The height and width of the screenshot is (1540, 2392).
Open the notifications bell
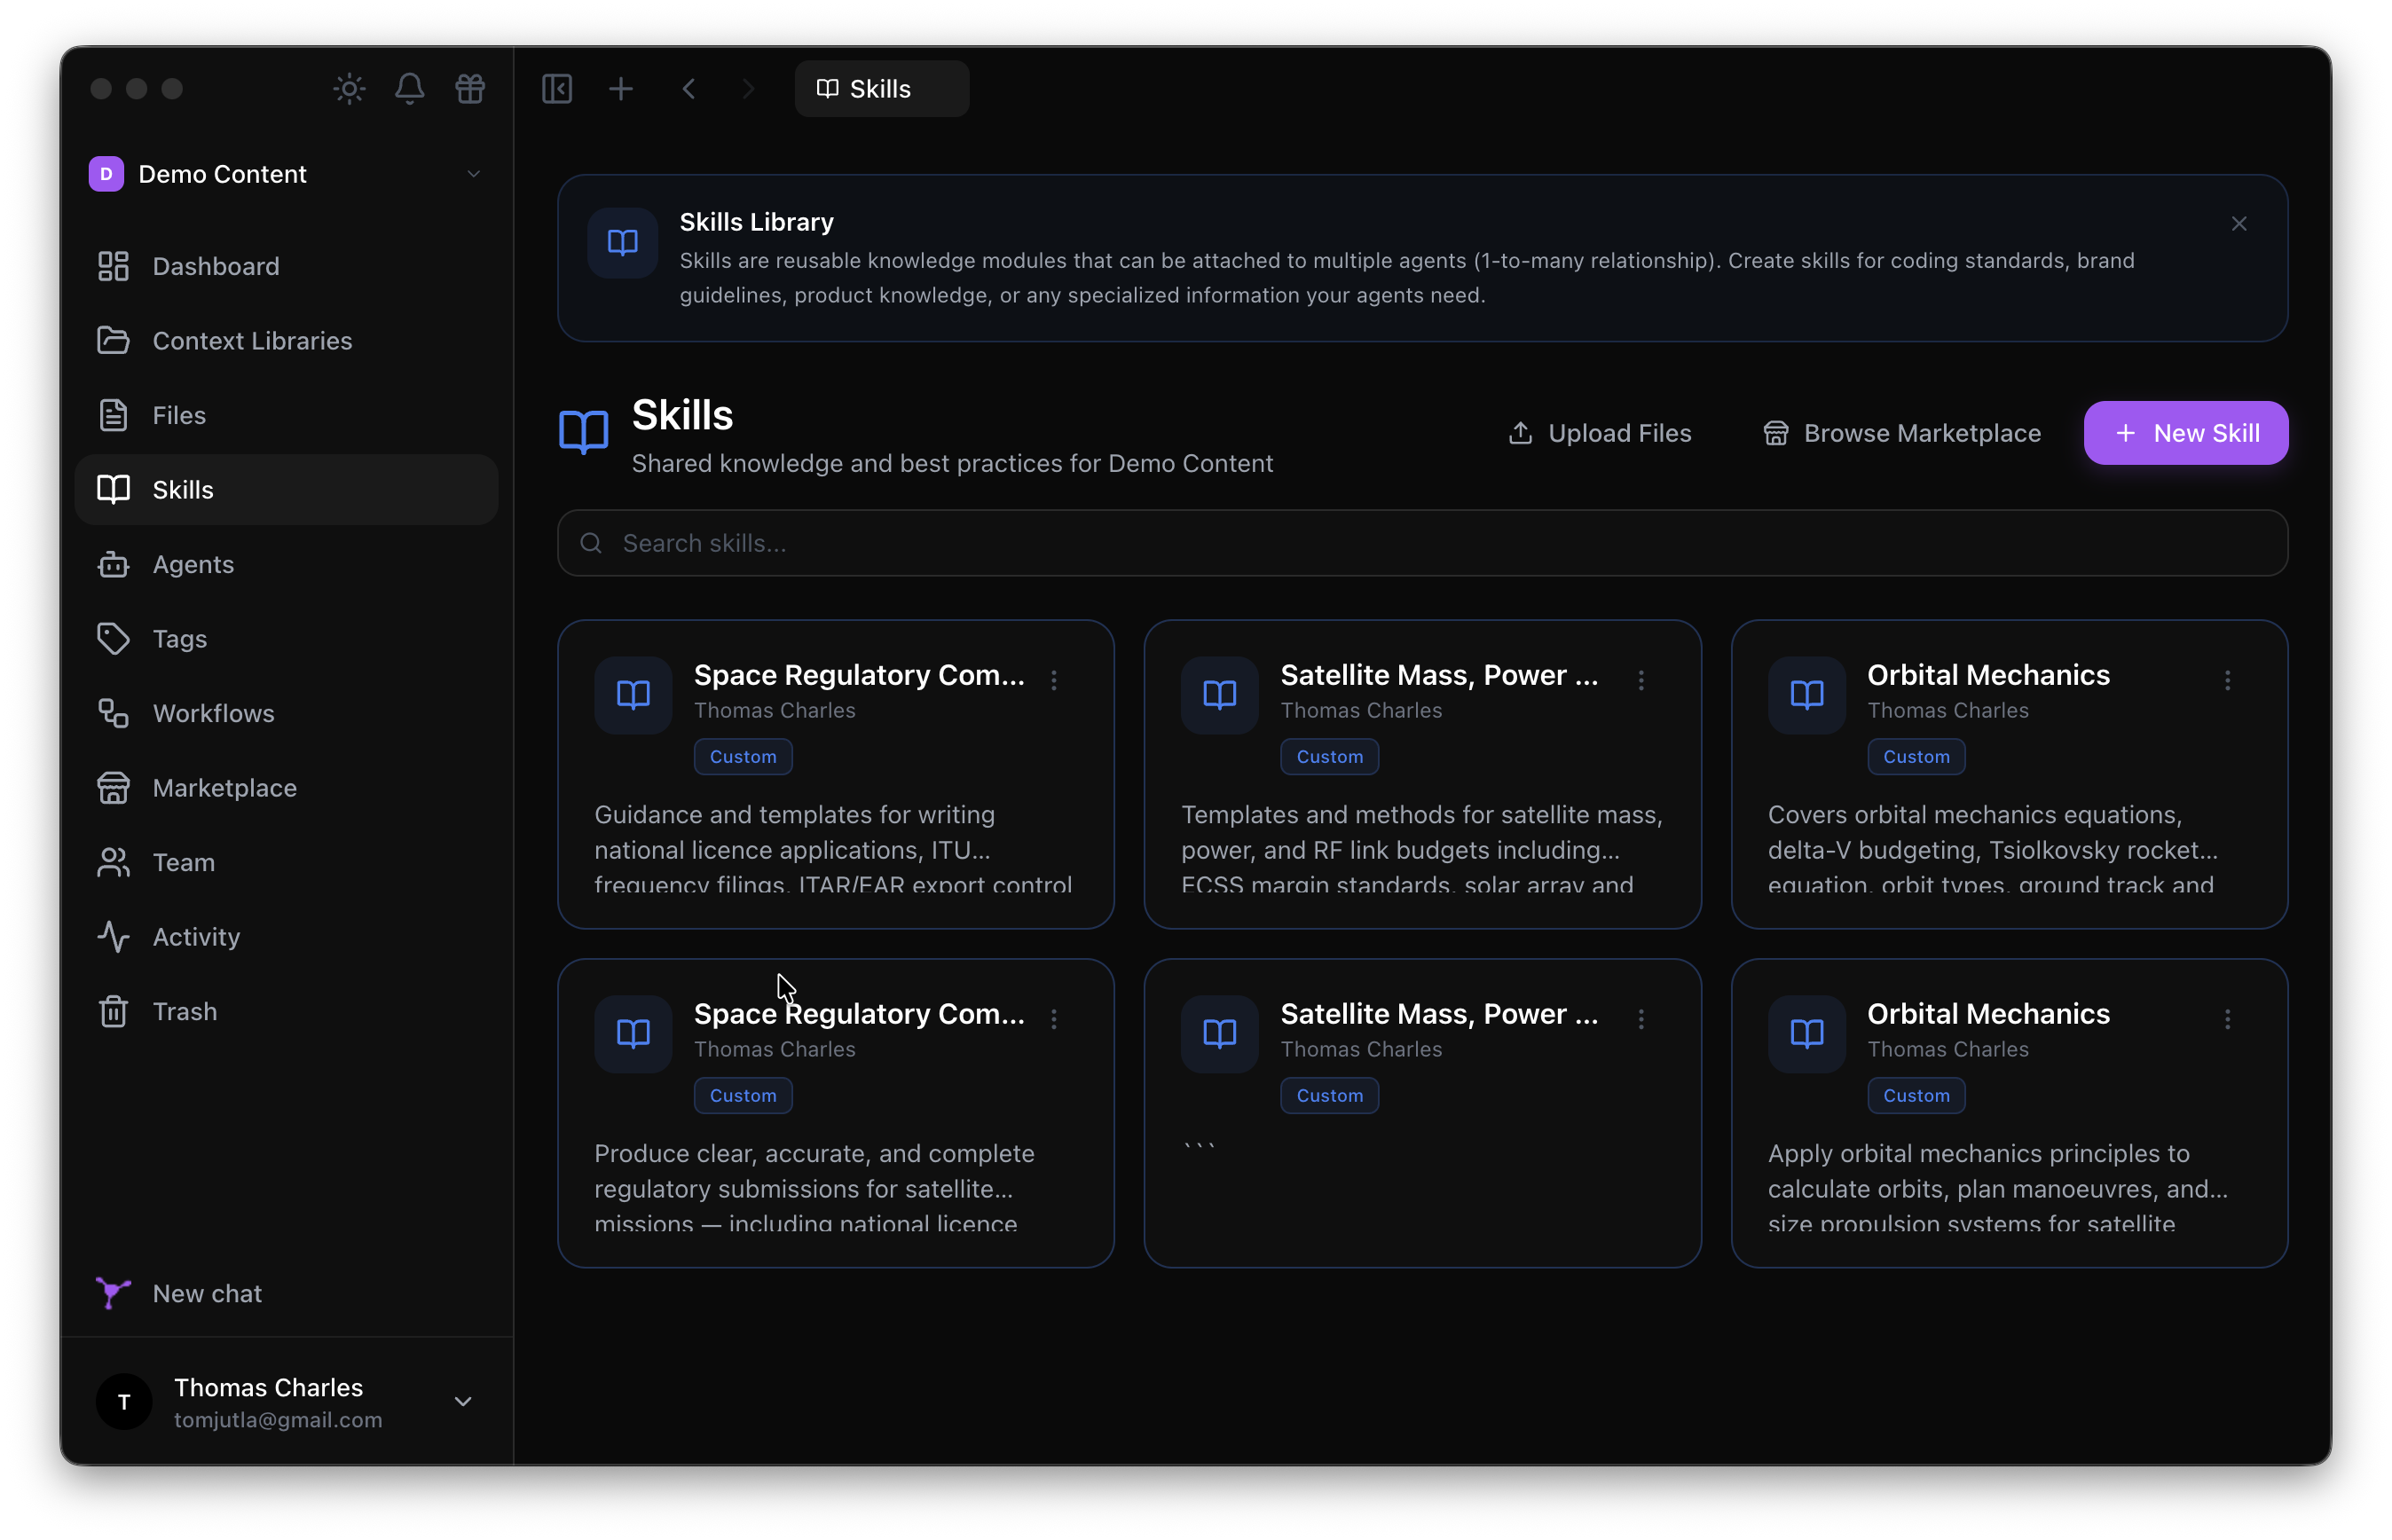click(x=409, y=89)
